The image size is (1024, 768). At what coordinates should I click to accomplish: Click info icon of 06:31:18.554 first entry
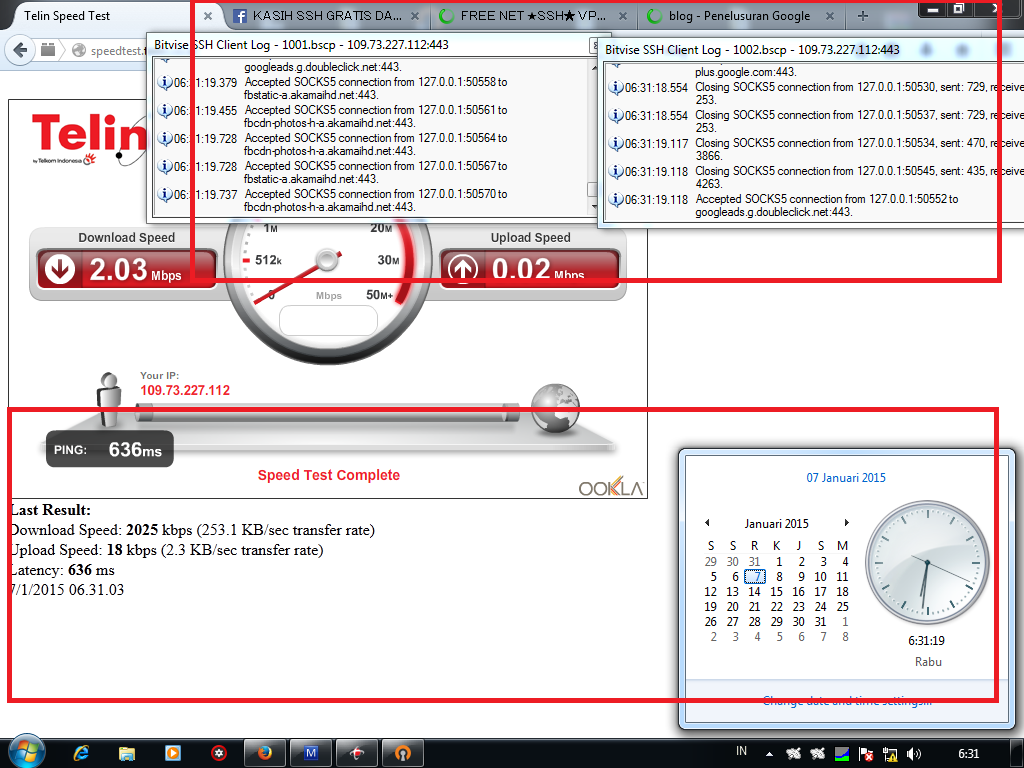point(616,88)
